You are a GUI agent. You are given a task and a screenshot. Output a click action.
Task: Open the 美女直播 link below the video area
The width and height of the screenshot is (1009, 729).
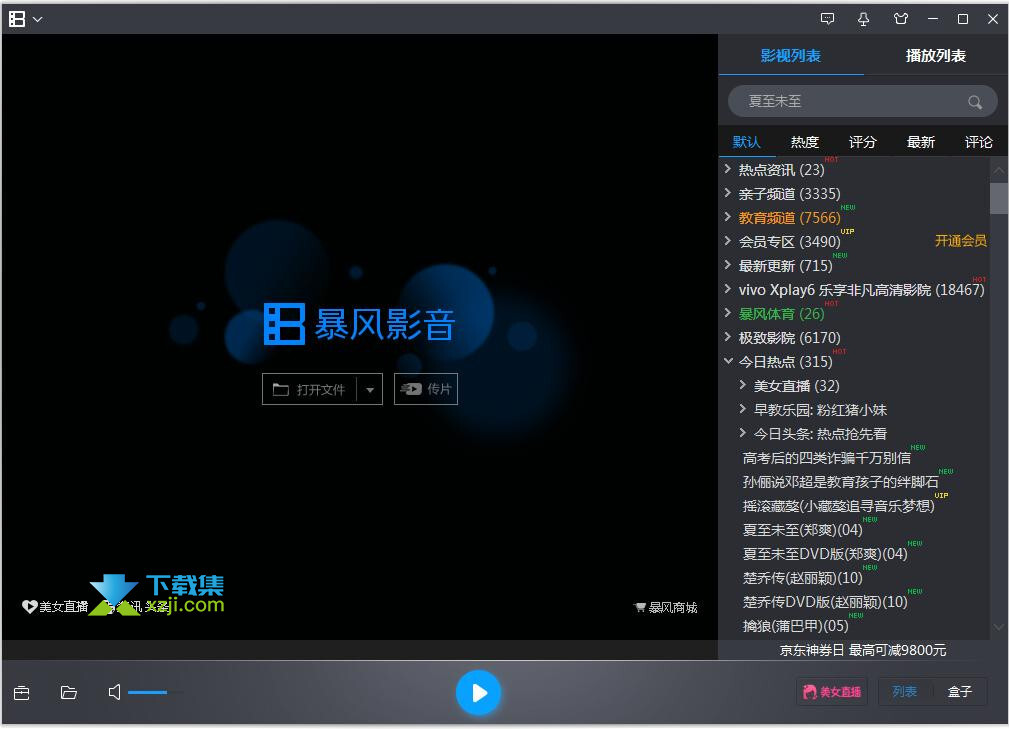point(55,607)
